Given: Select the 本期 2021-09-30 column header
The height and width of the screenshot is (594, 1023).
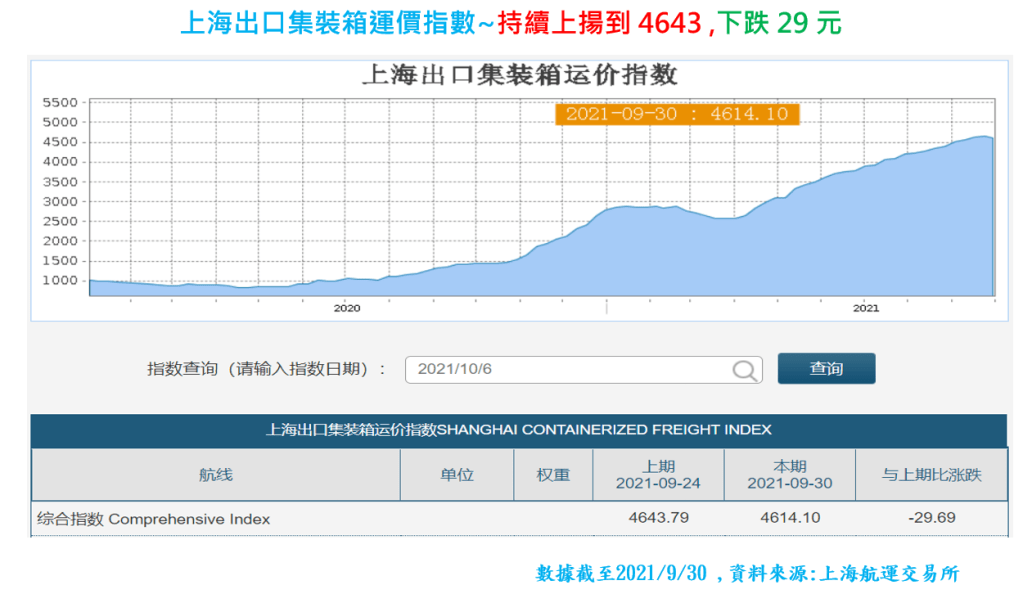Looking at the screenshot, I should [x=789, y=475].
